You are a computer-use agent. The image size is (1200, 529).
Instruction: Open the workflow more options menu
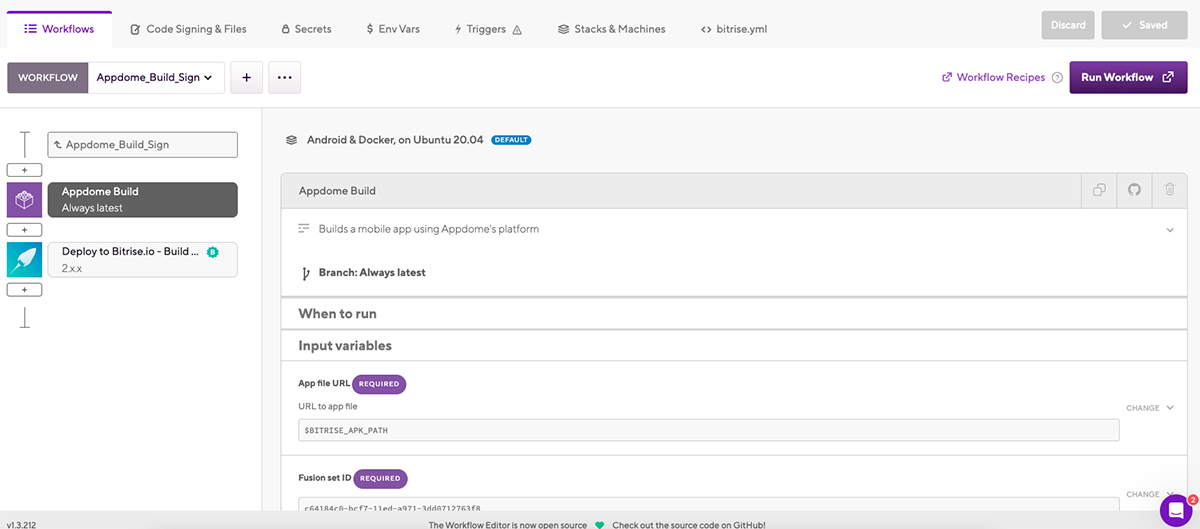(284, 78)
